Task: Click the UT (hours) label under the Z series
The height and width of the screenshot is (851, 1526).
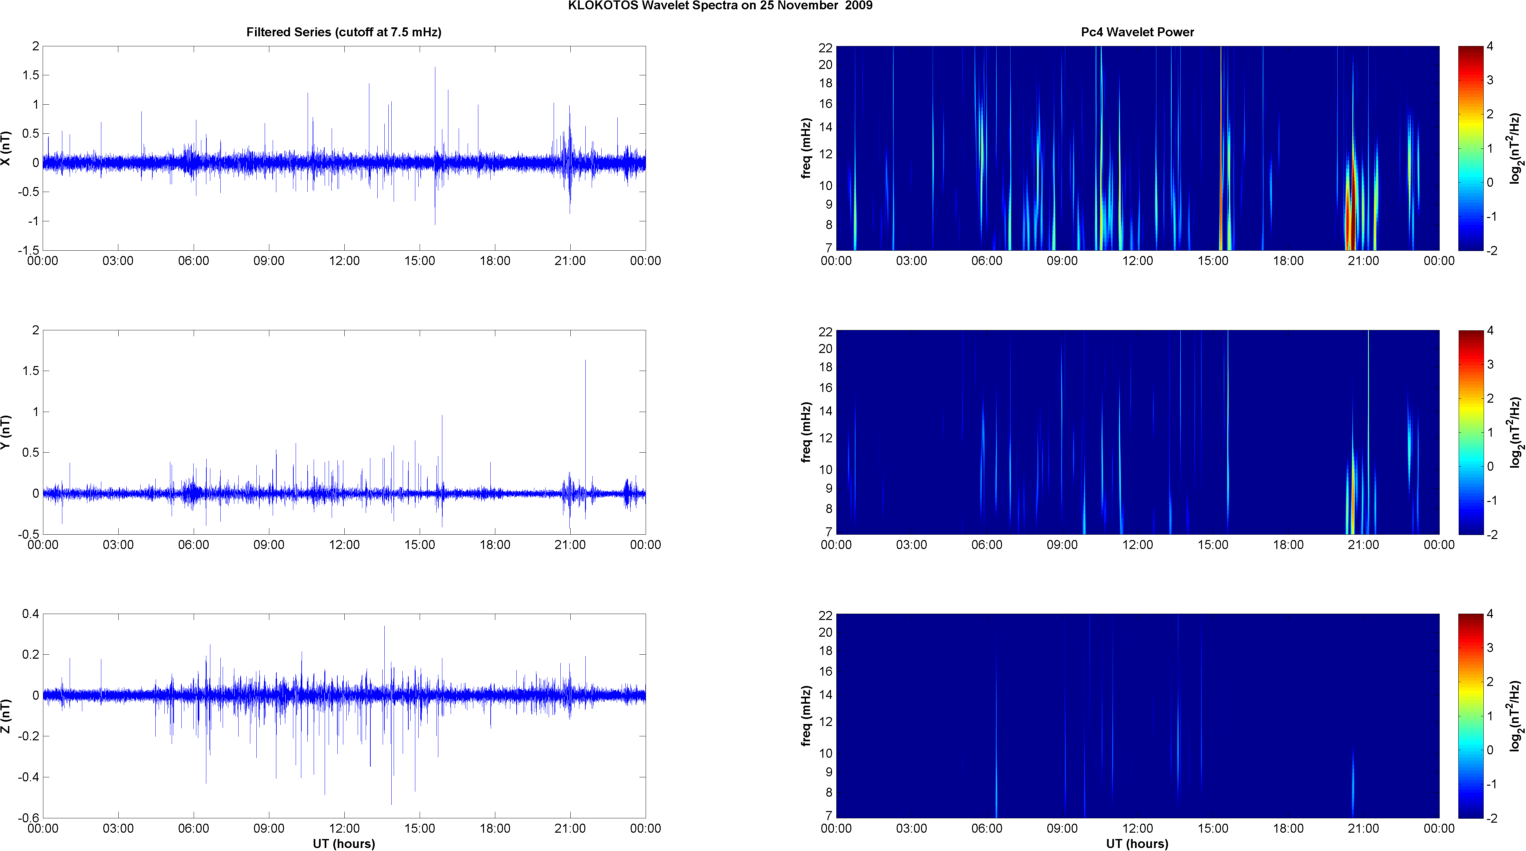Action: pos(343,843)
